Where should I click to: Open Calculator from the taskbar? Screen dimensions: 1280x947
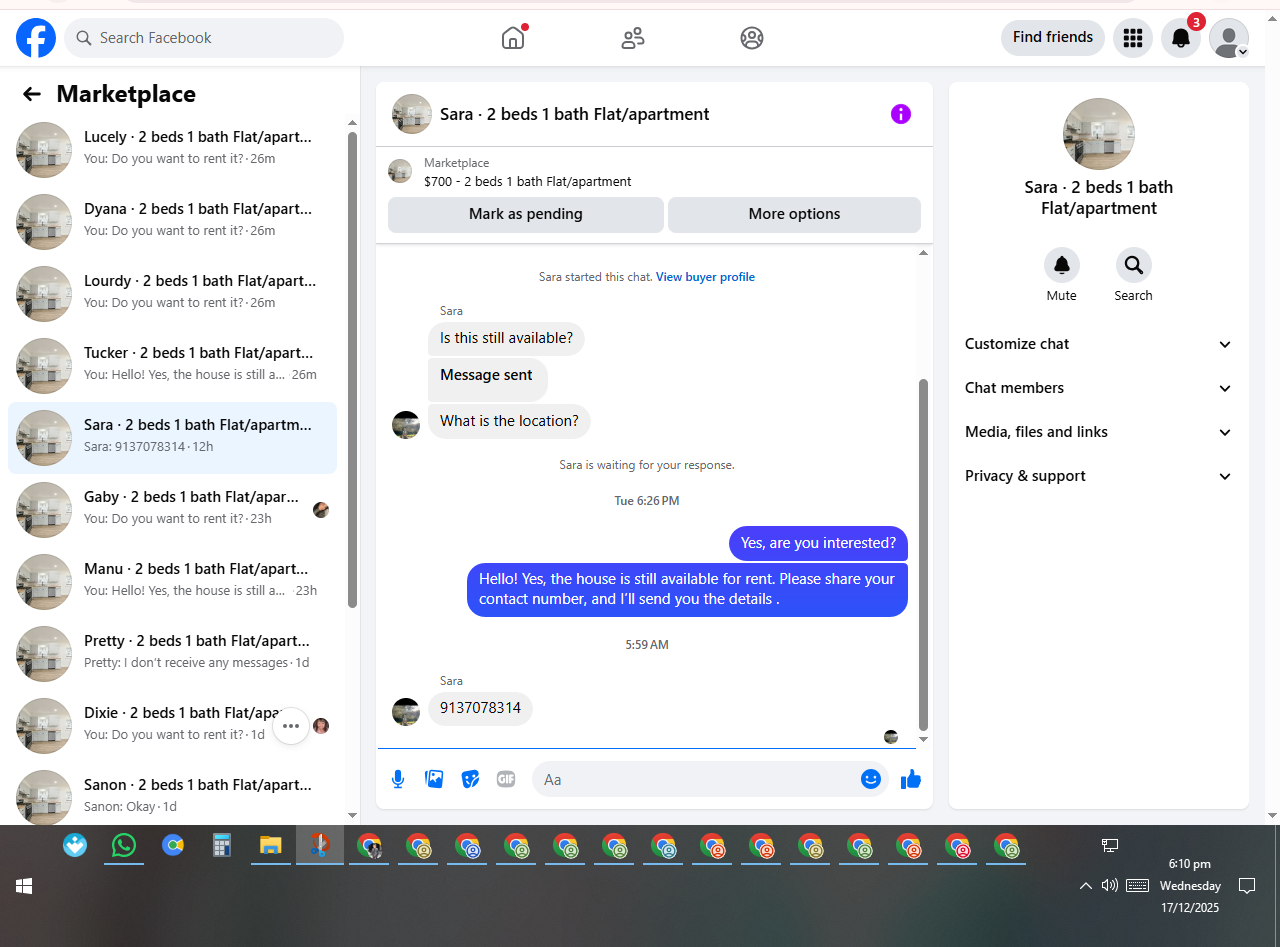[x=222, y=846]
